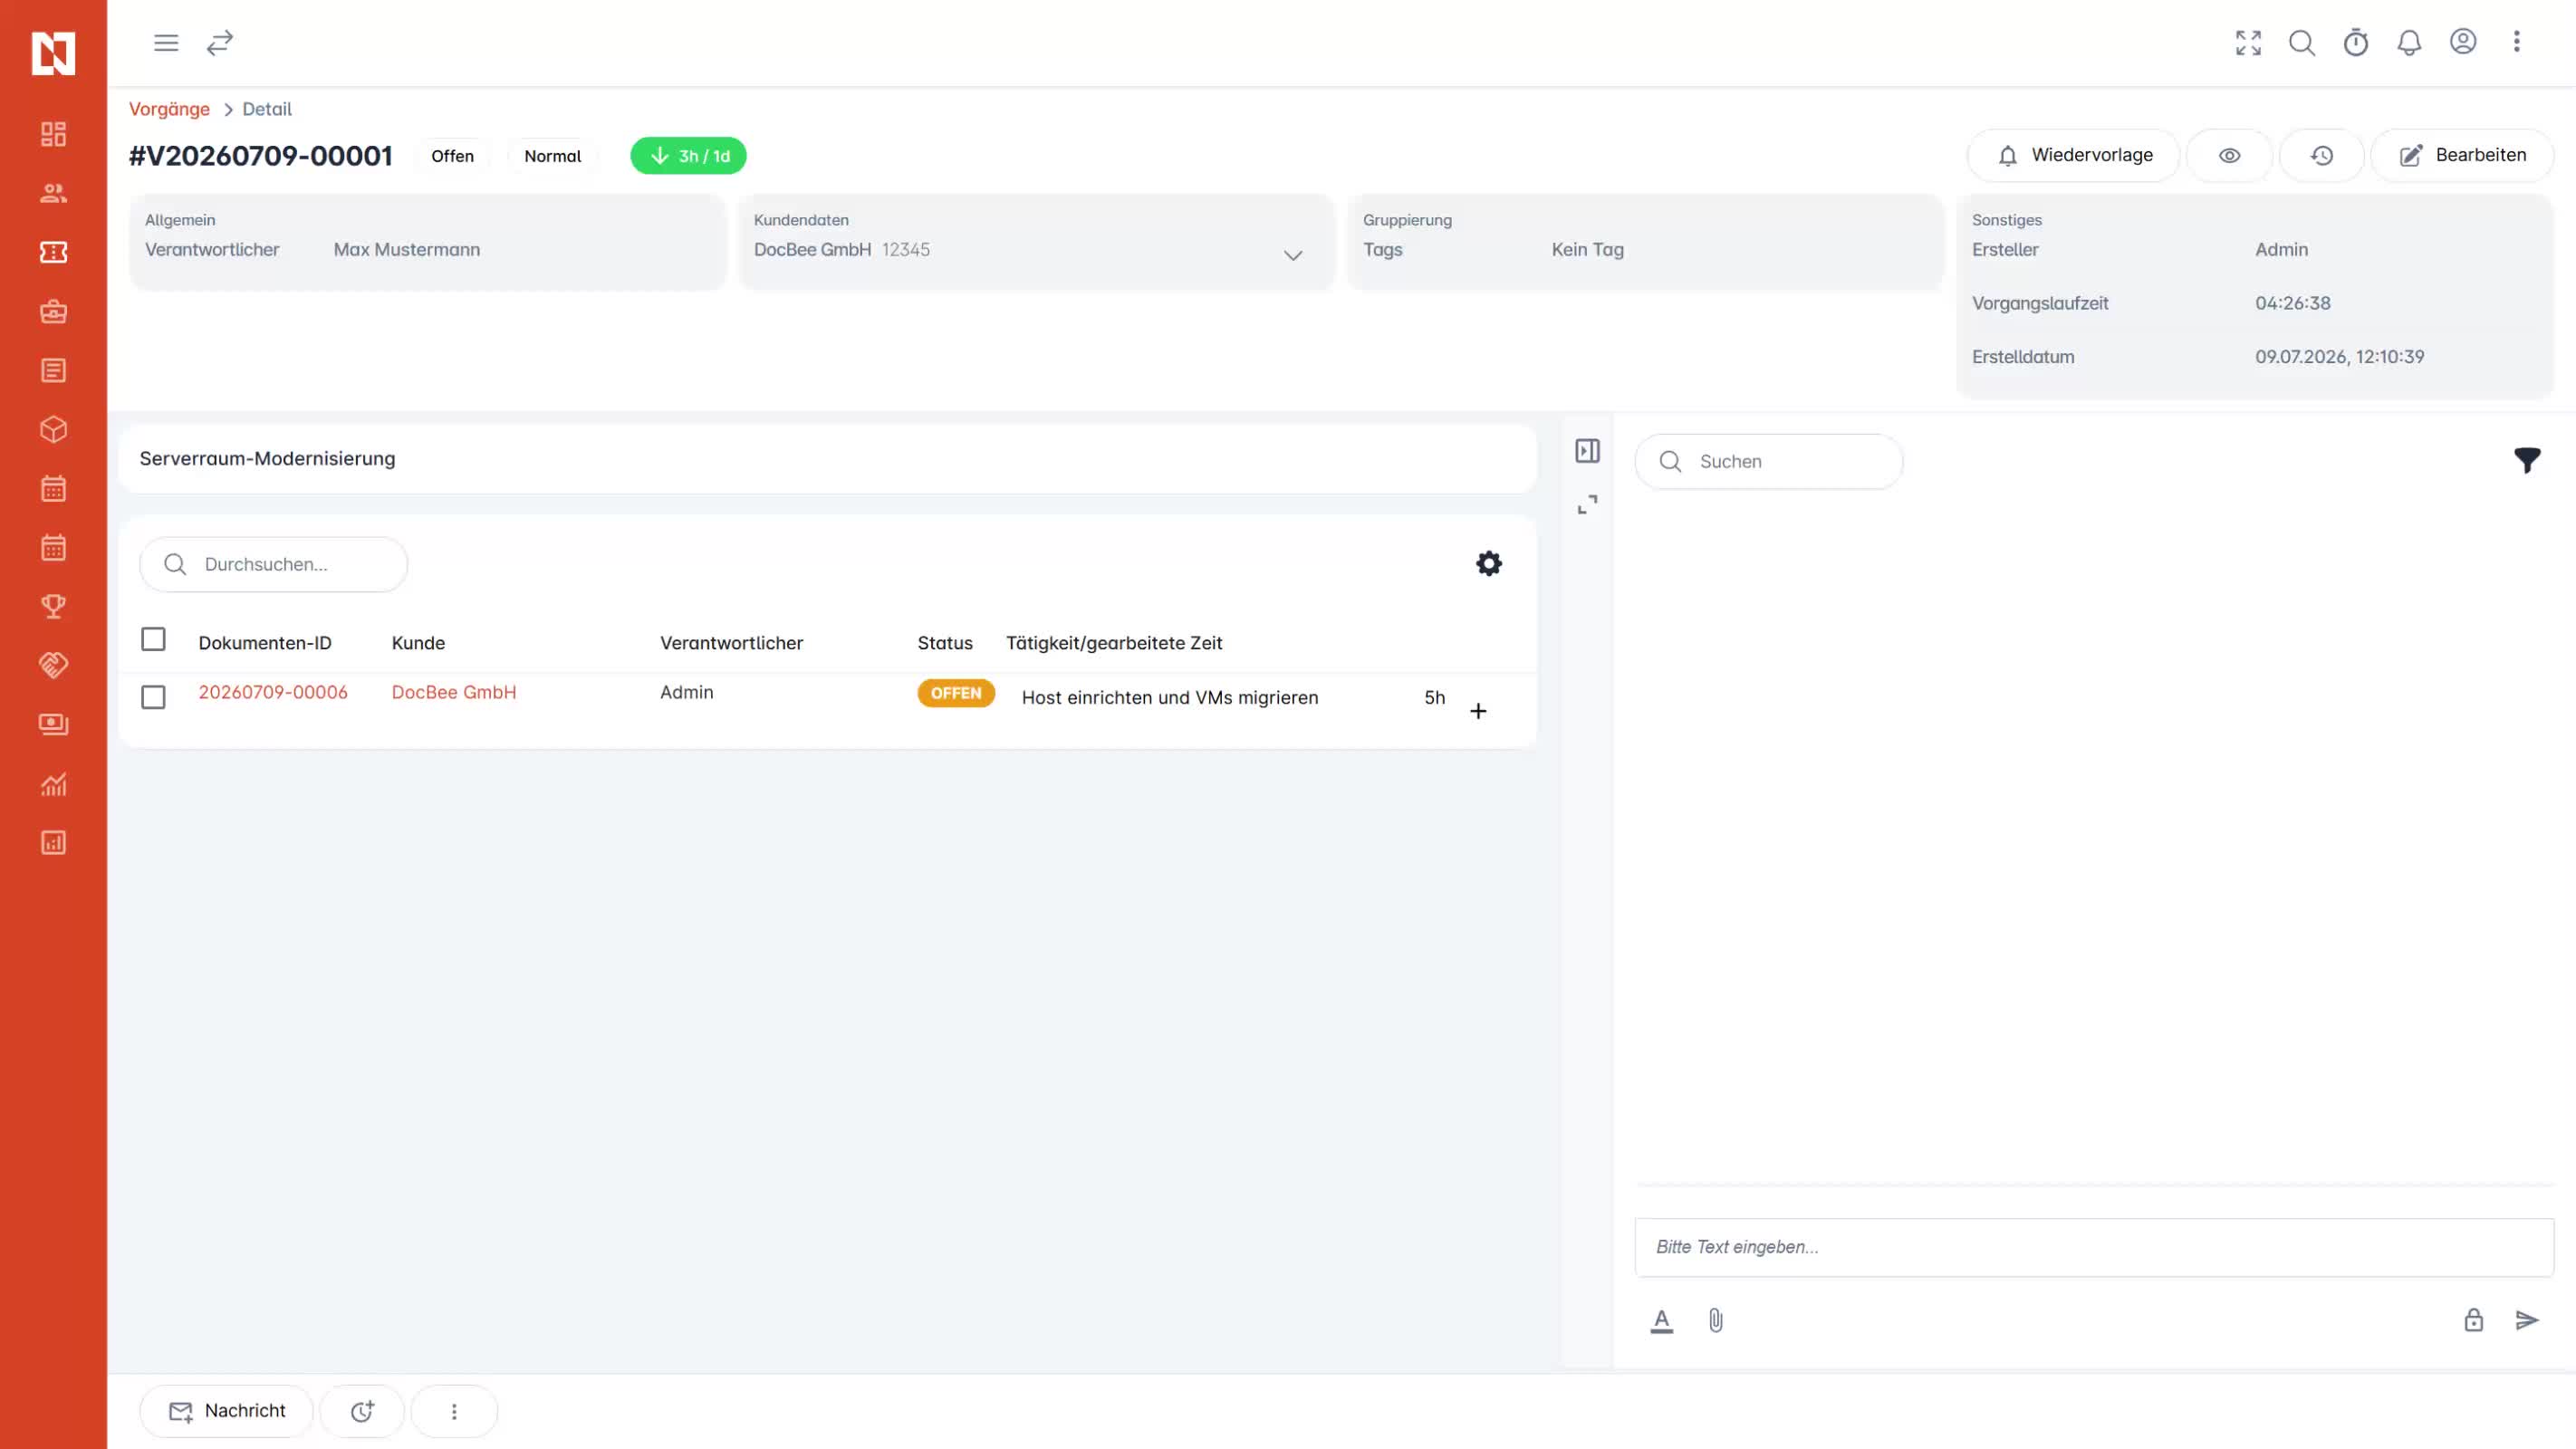Click the swap arrows icon in top bar
Viewport: 2576px width, 1449px height.
point(220,43)
